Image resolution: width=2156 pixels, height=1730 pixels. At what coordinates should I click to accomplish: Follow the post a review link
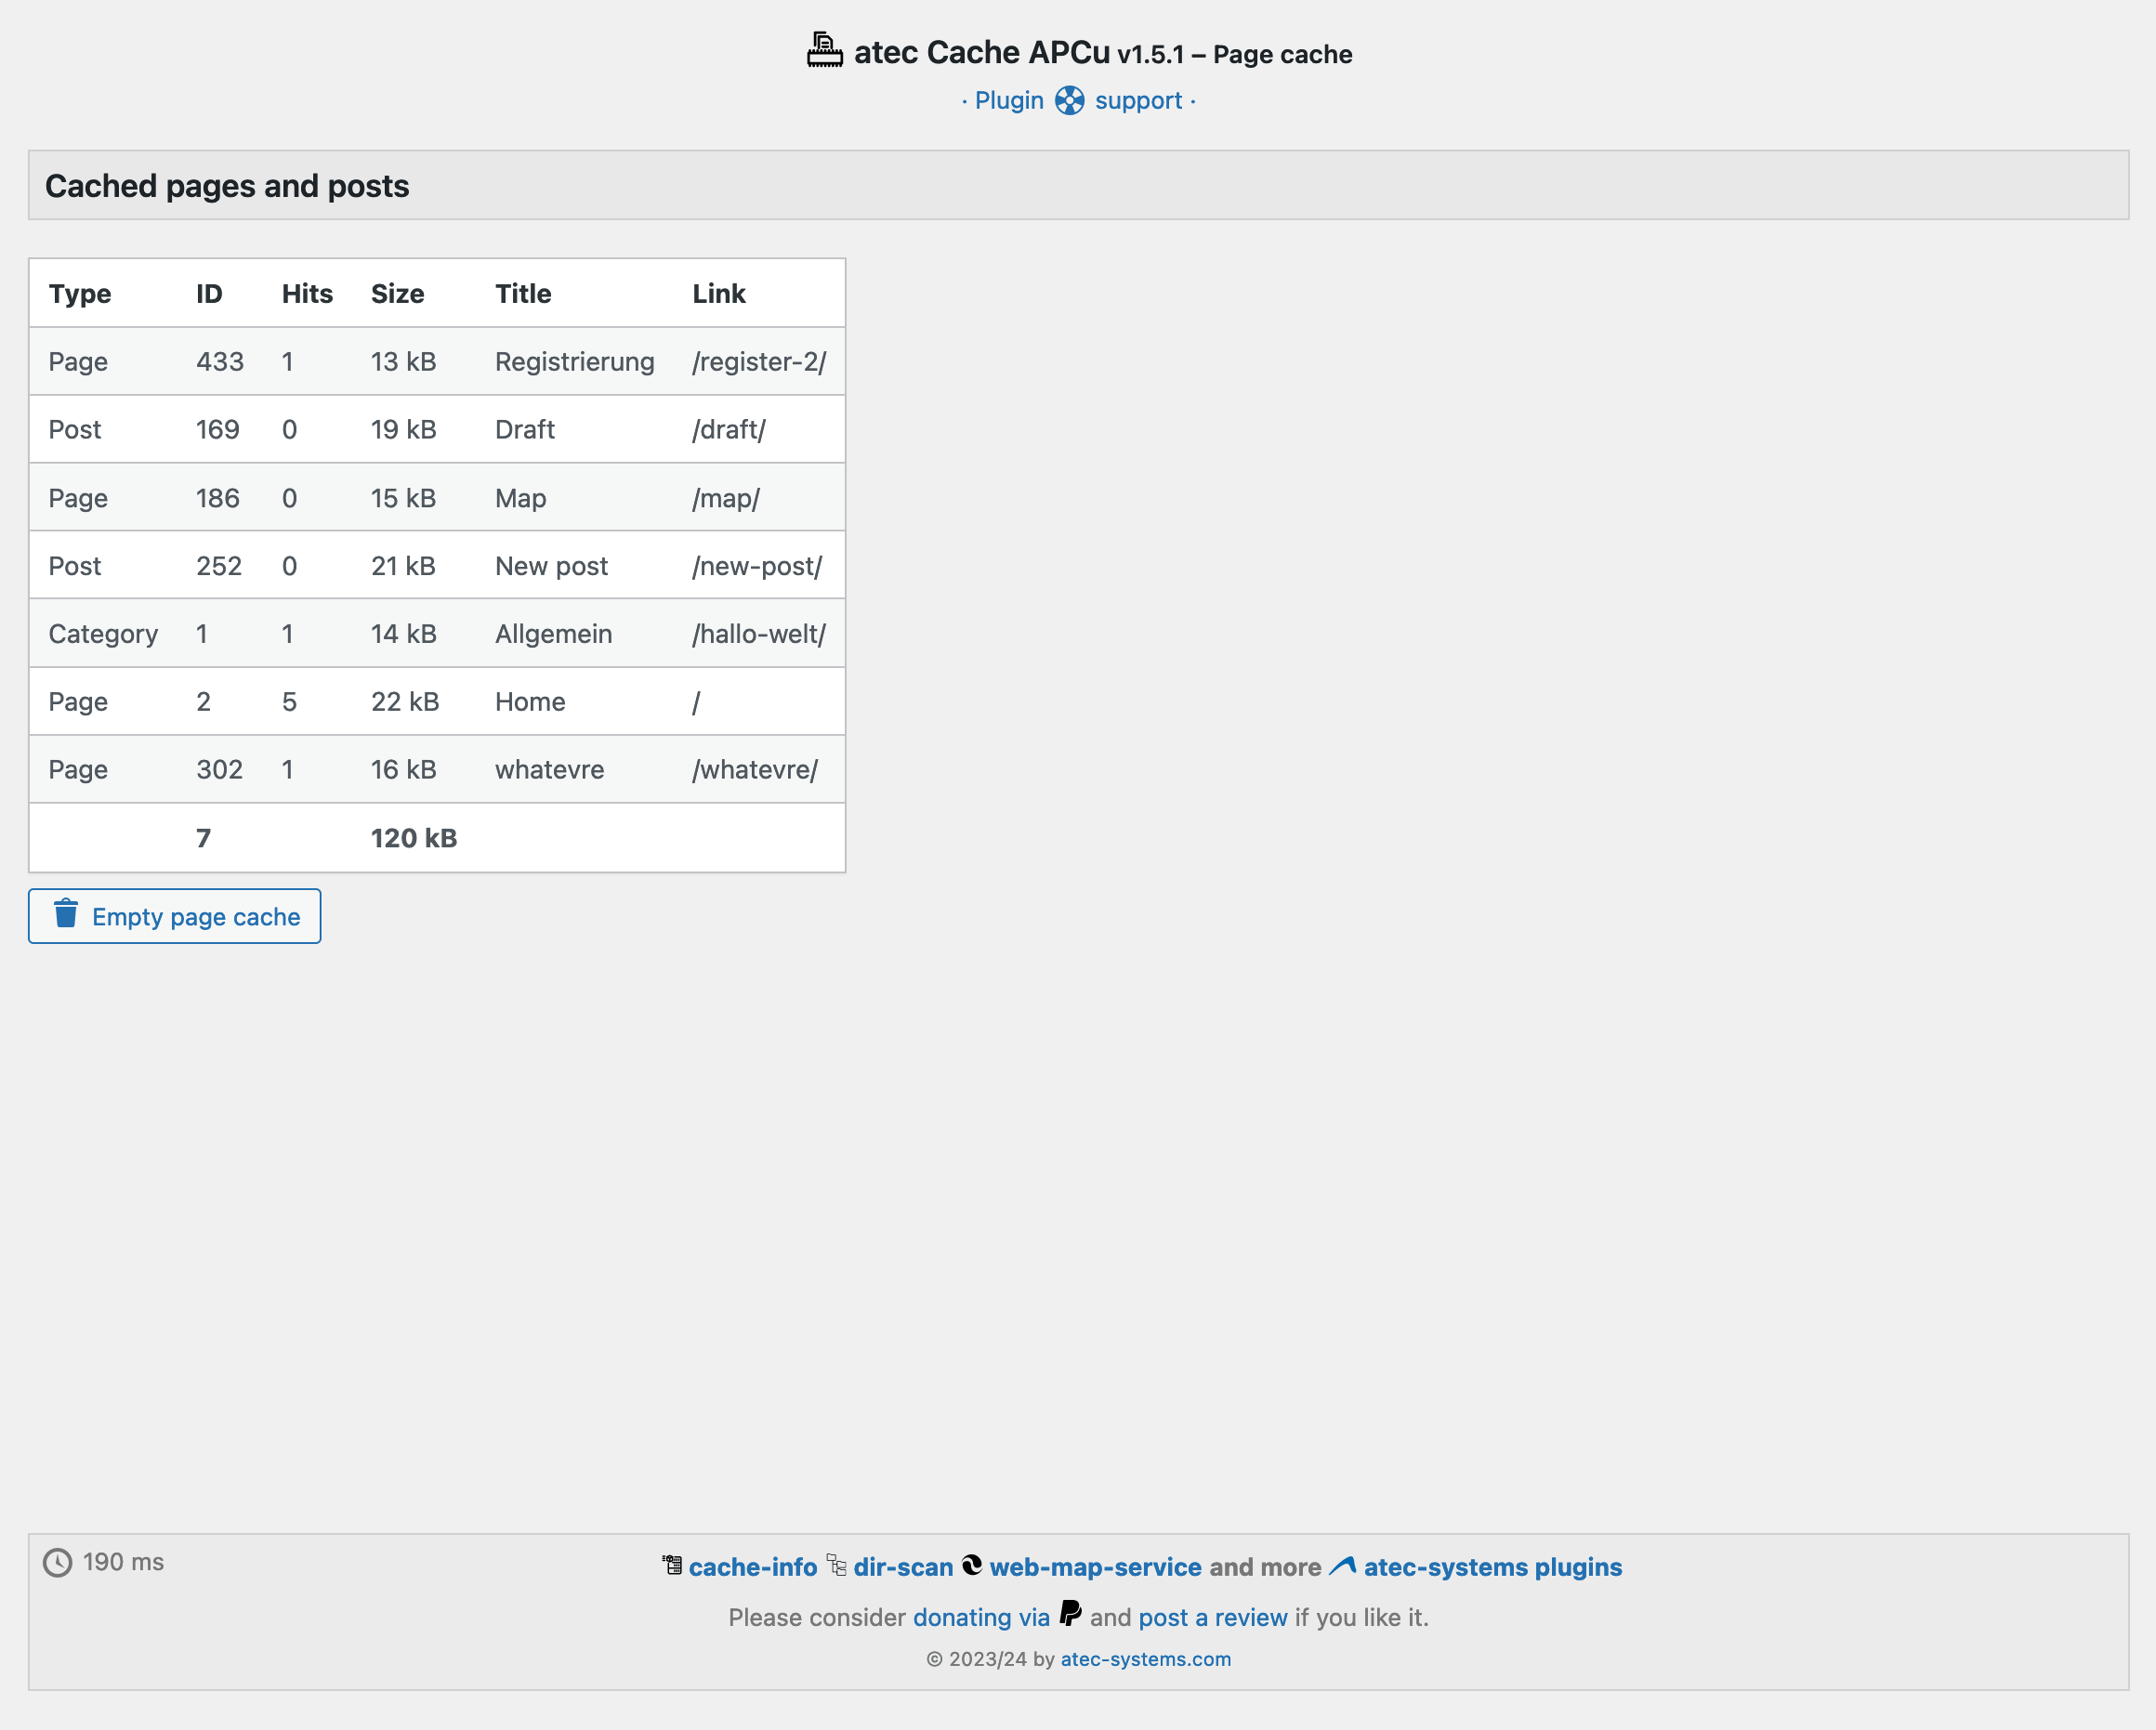click(1213, 1617)
